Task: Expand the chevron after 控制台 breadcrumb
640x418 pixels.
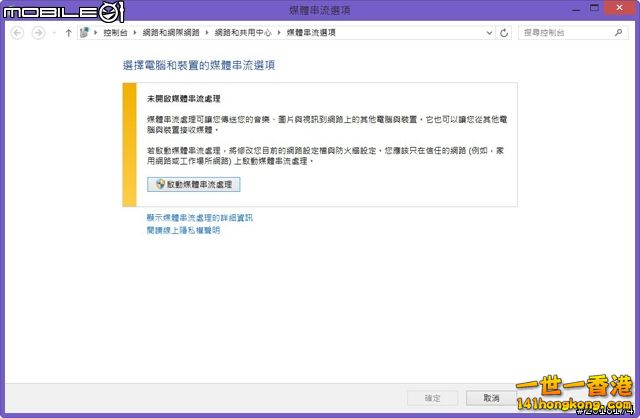Action: point(136,33)
